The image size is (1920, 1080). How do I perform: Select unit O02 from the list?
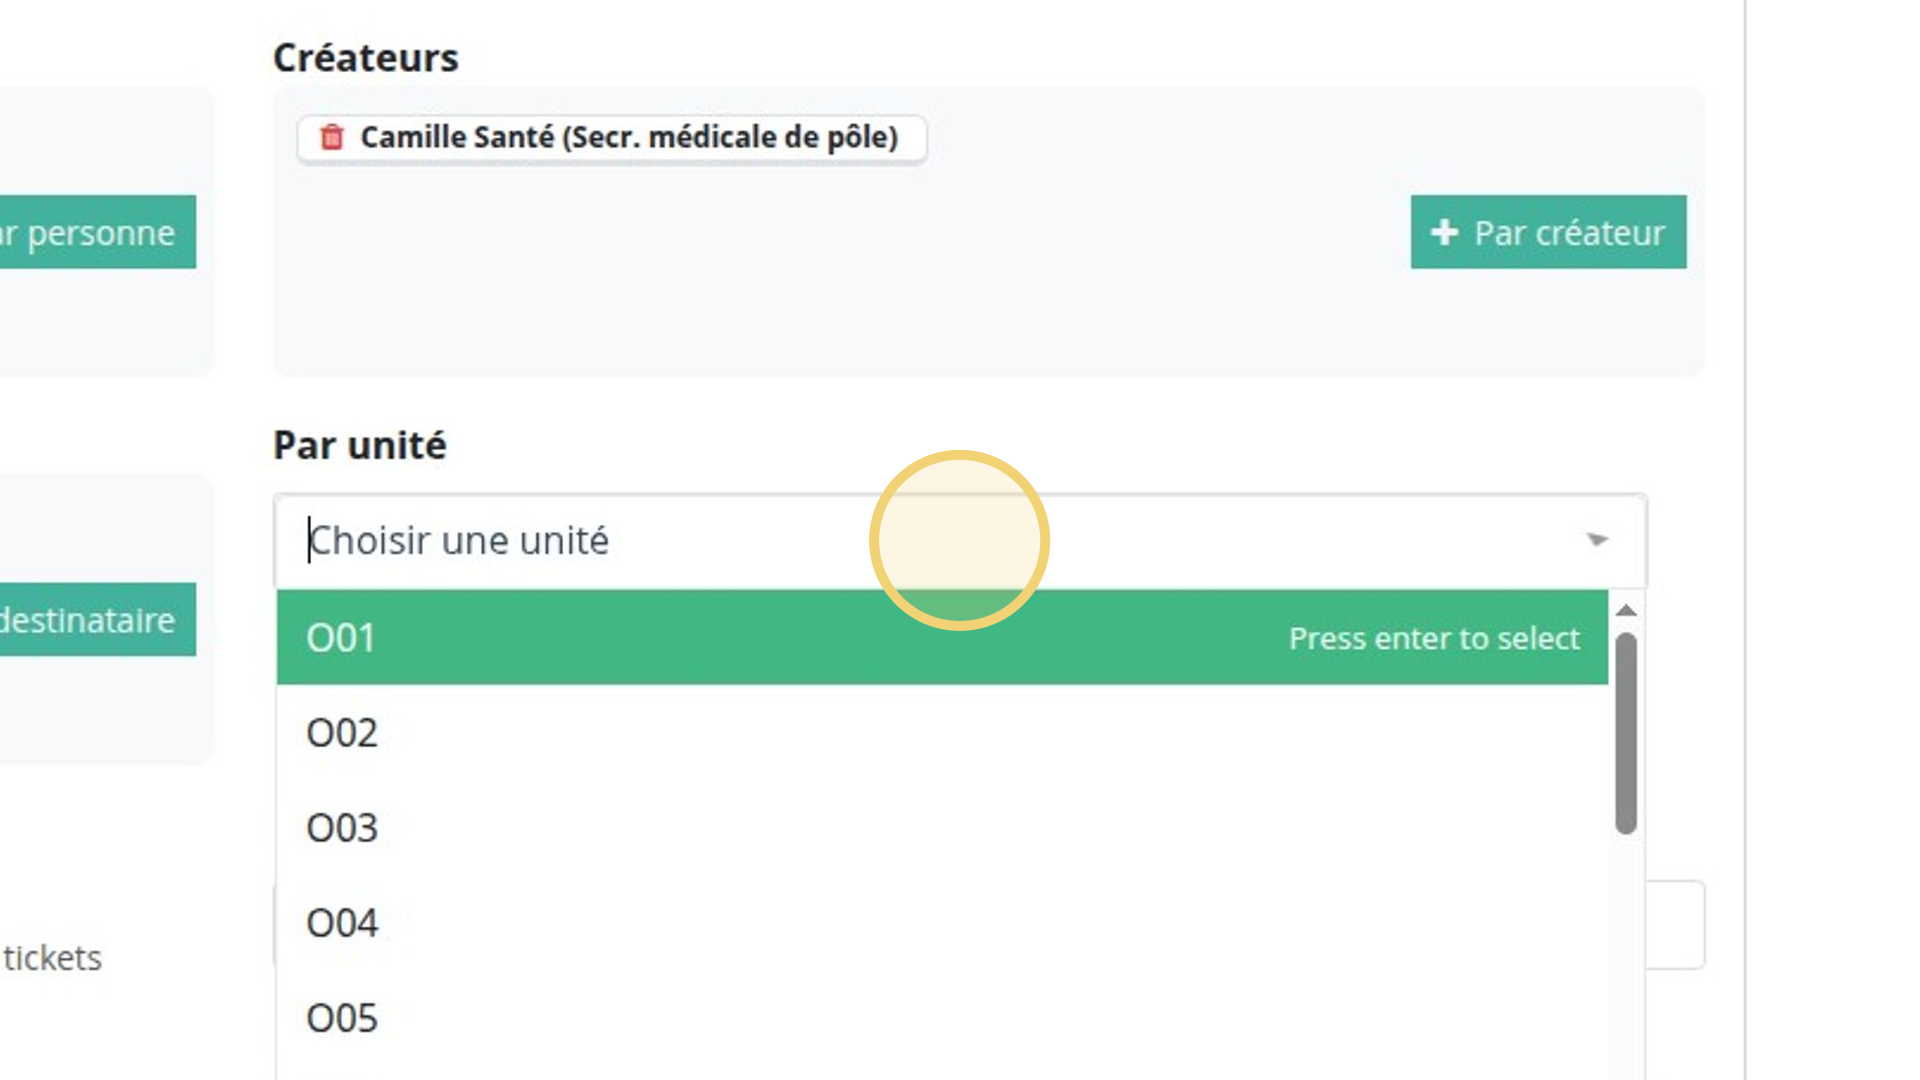point(942,733)
